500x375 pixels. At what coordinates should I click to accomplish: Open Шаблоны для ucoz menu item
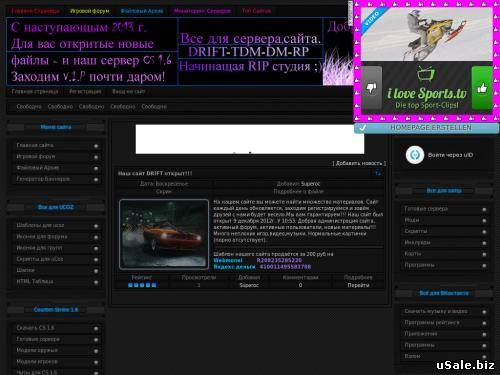coord(40,225)
